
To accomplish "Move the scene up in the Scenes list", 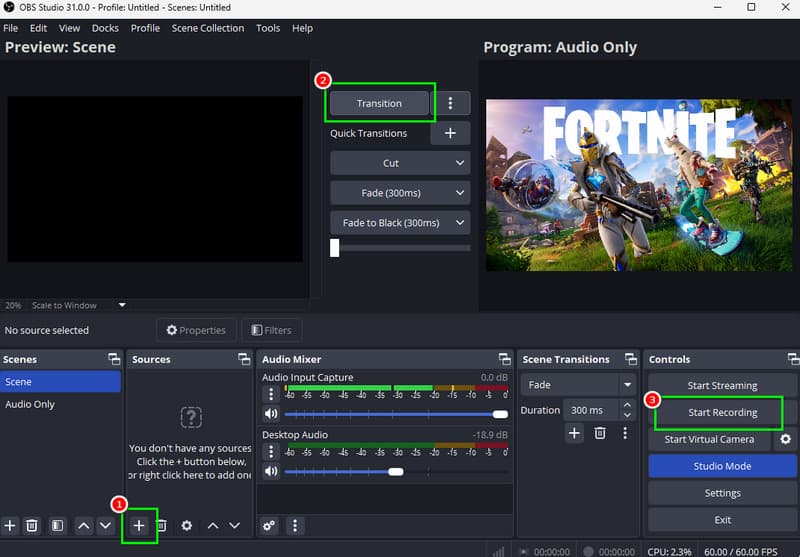I will (84, 525).
